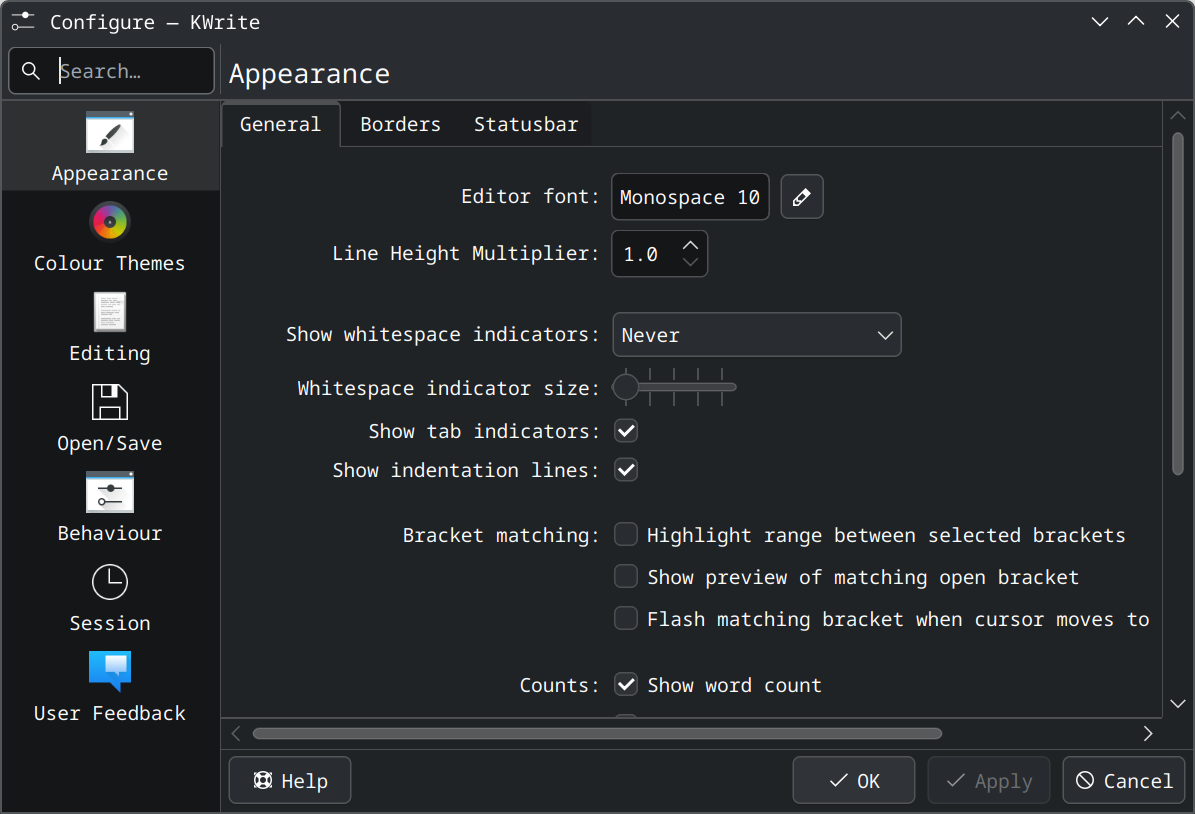This screenshot has height=814, width=1195.
Task: Click the OK button
Action: pyautogui.click(x=853, y=781)
